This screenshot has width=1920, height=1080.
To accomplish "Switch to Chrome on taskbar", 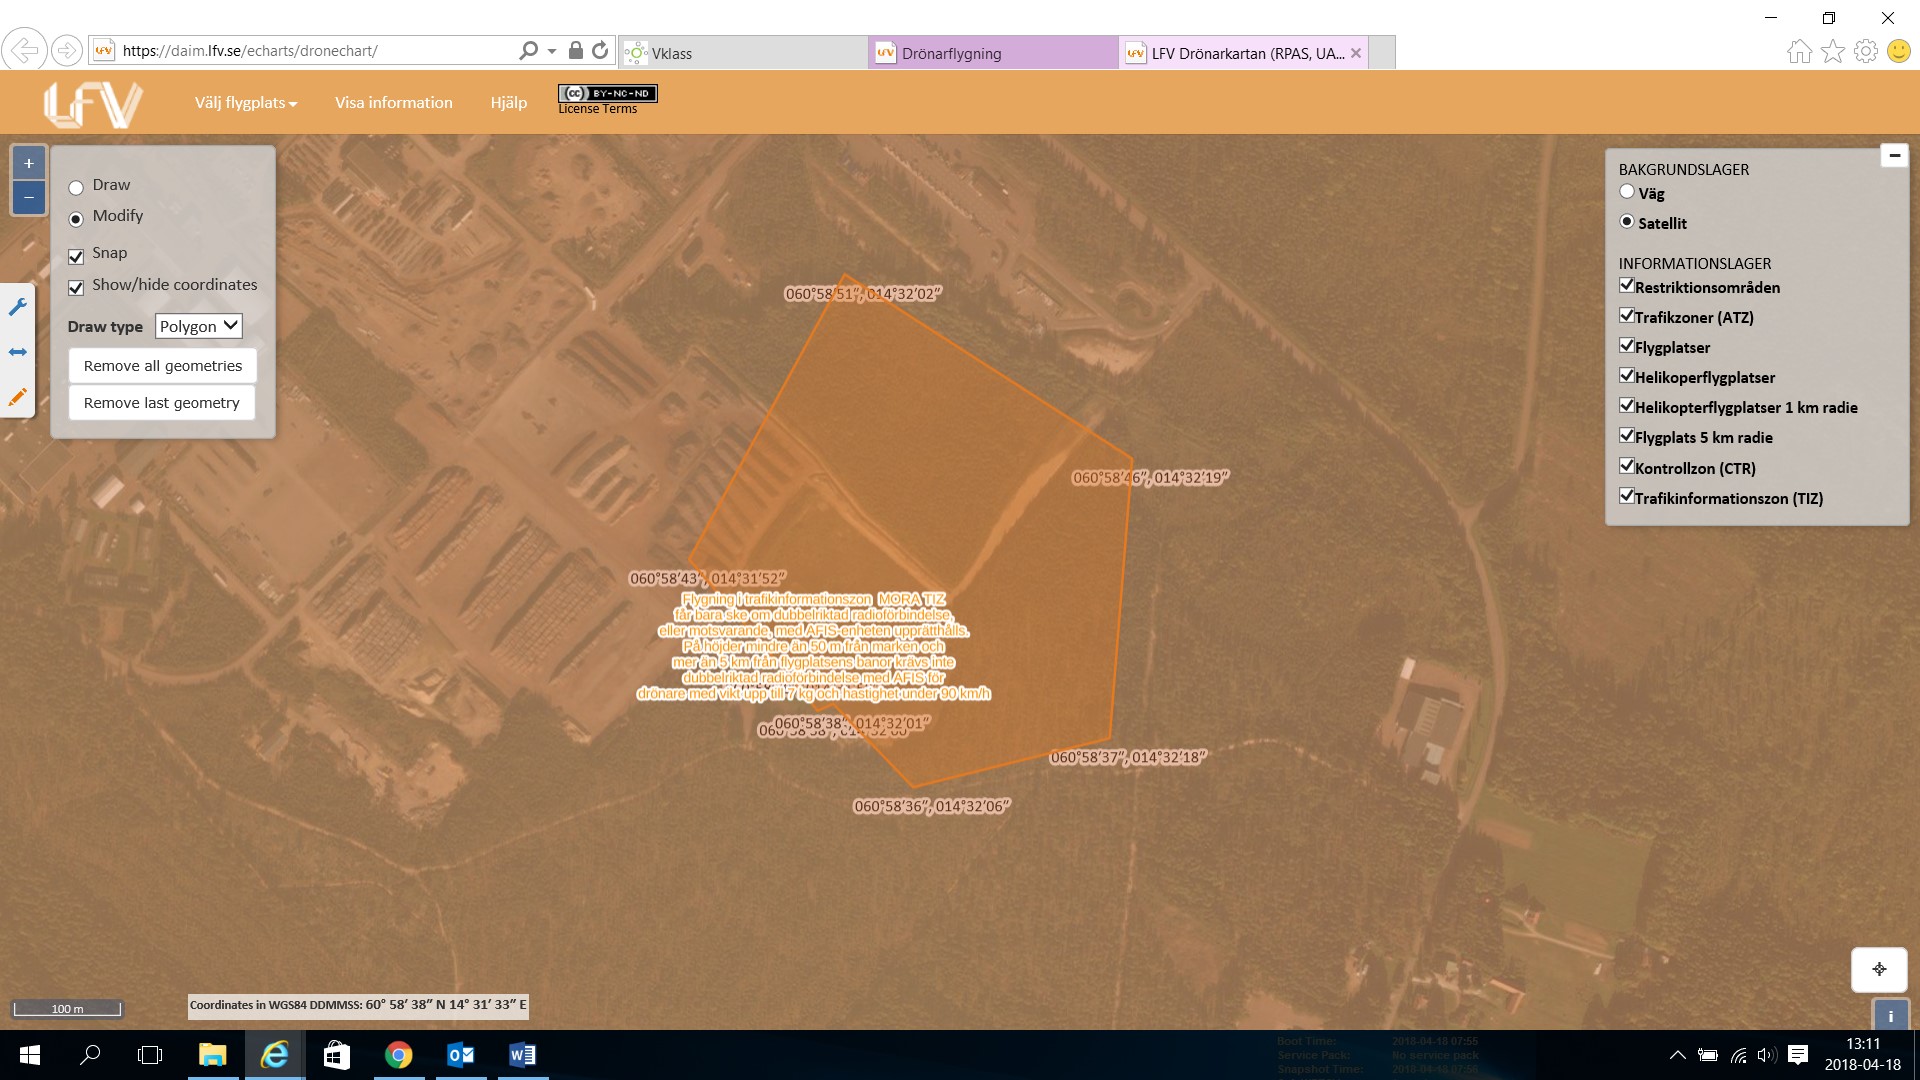I will point(398,1055).
